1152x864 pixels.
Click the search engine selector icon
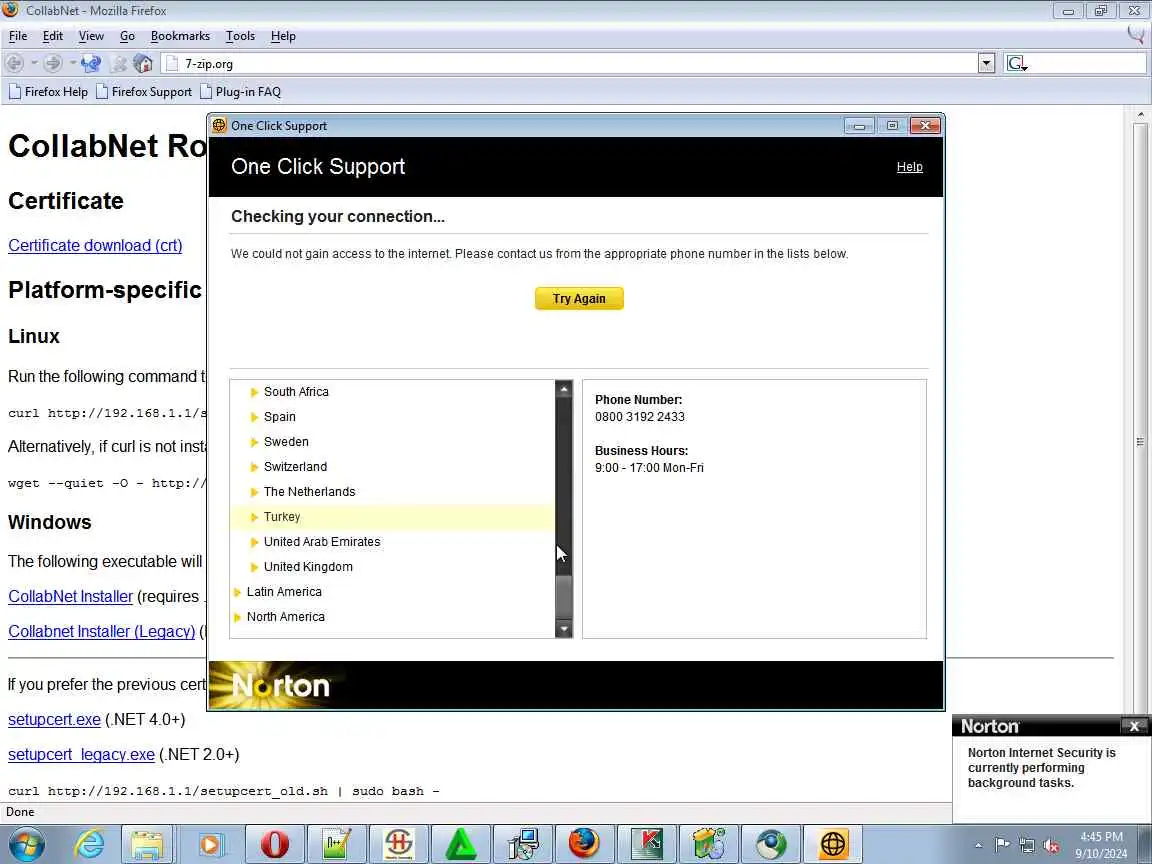(1017, 64)
